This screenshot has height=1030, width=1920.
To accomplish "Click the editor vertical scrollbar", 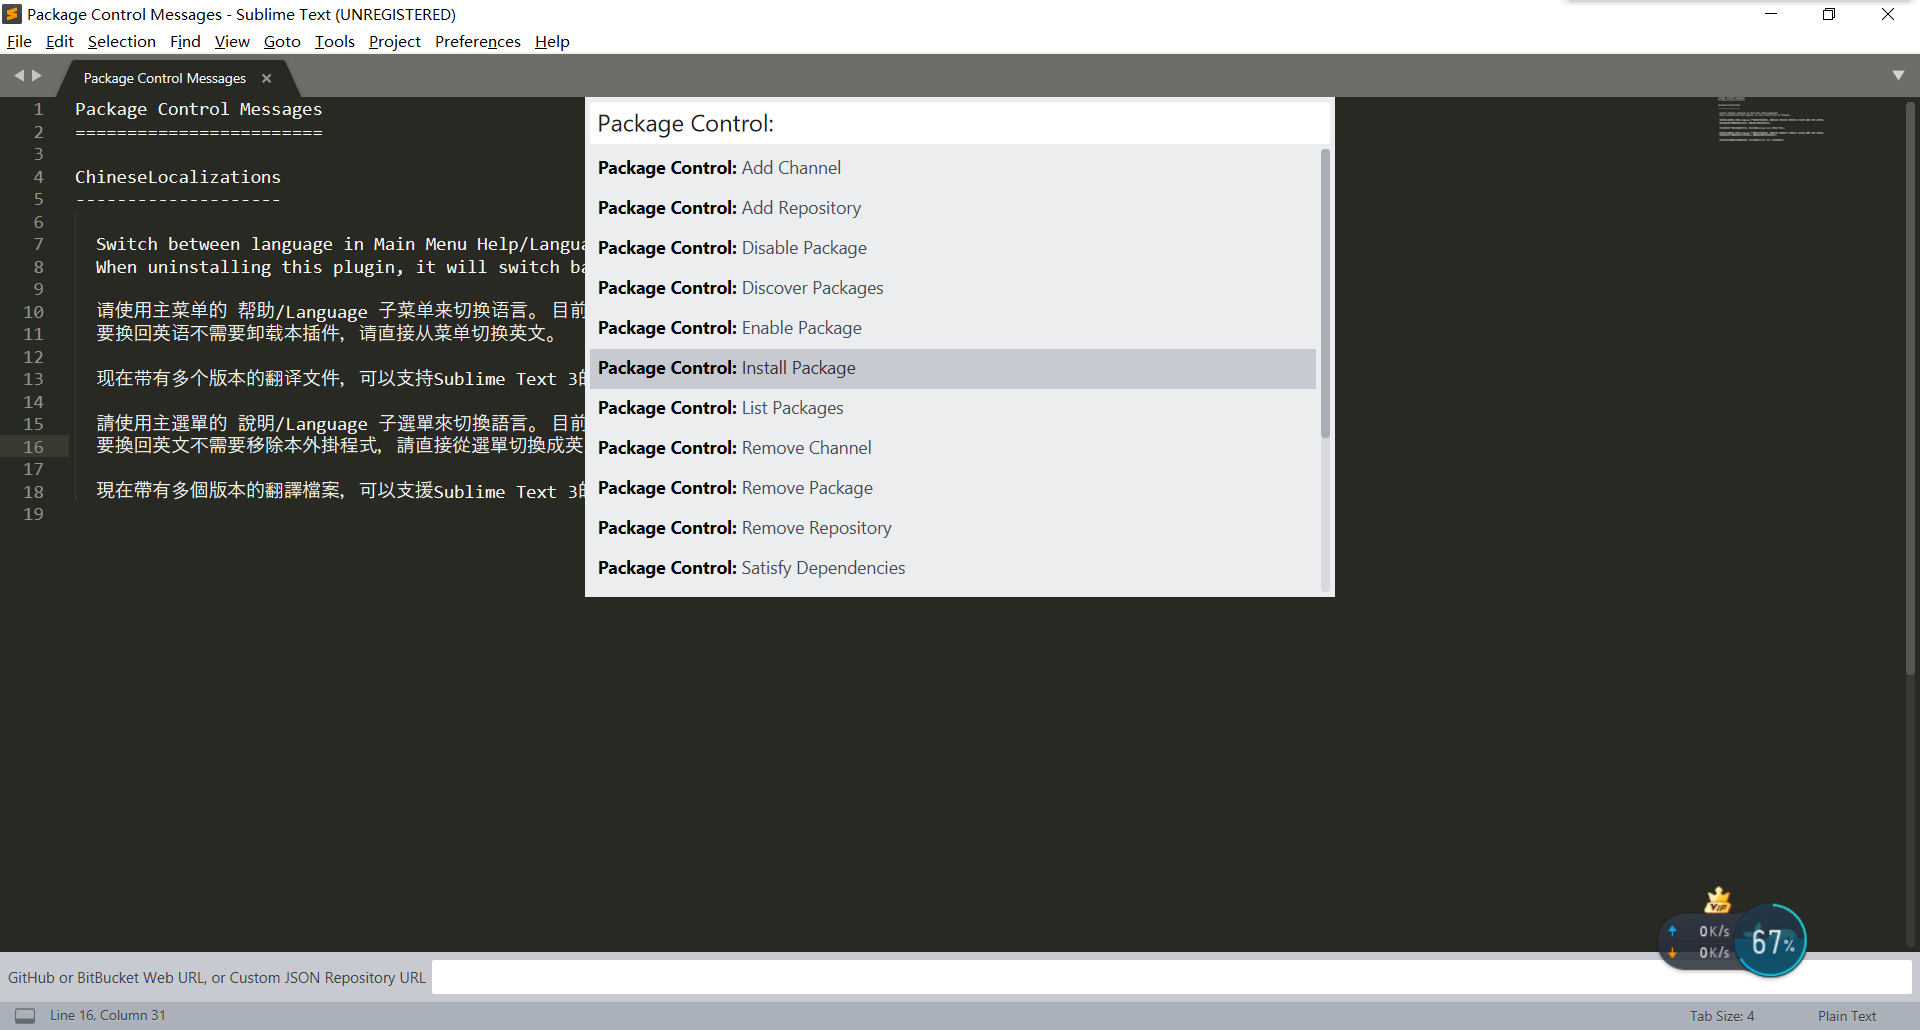I will (1910, 387).
